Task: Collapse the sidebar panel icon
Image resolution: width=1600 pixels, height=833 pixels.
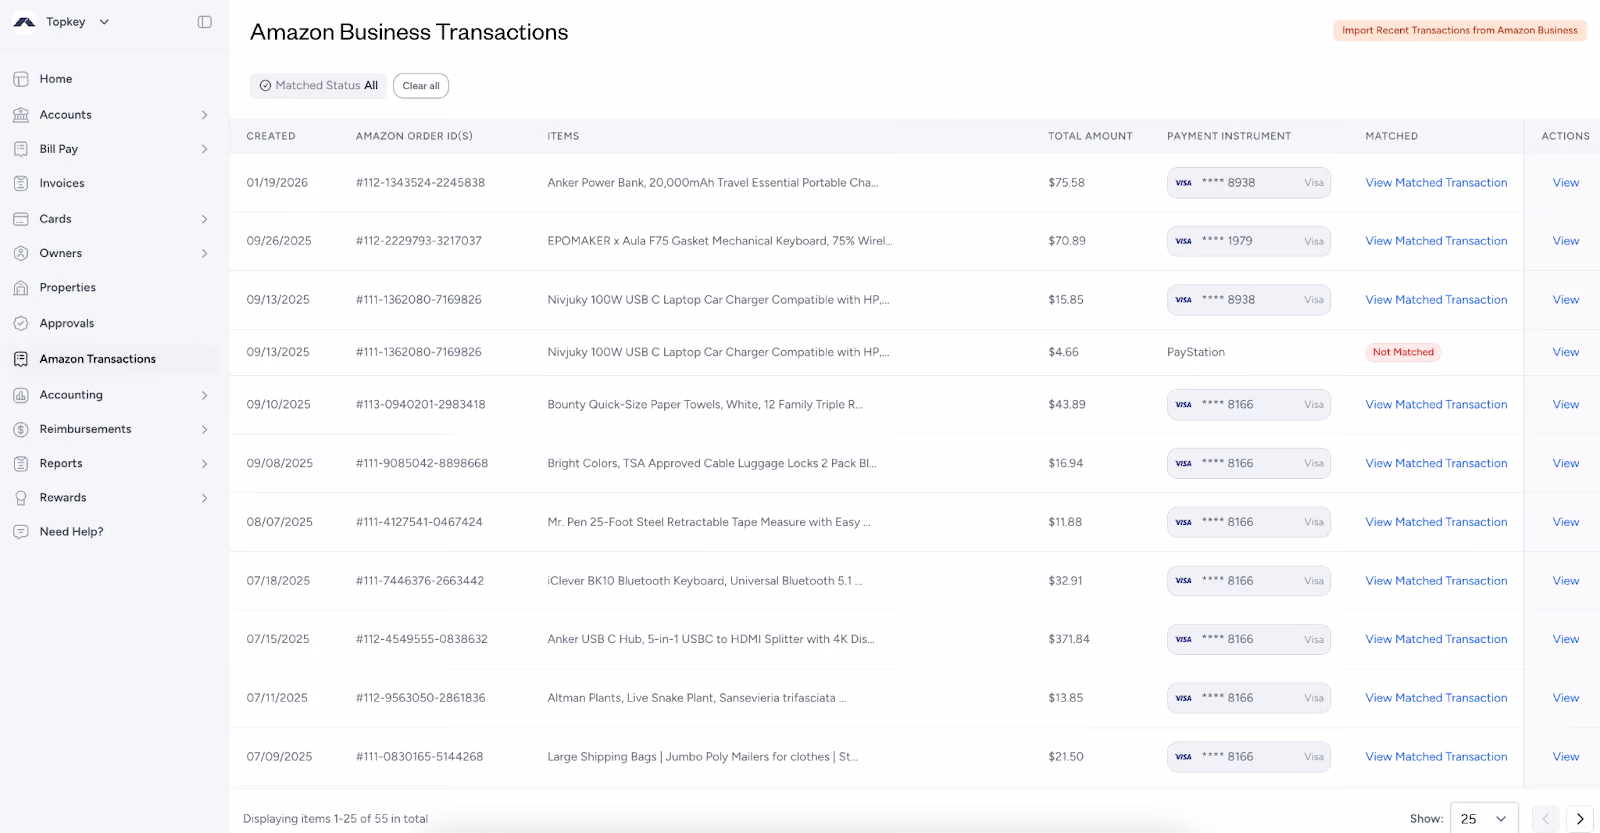Action: tap(205, 22)
